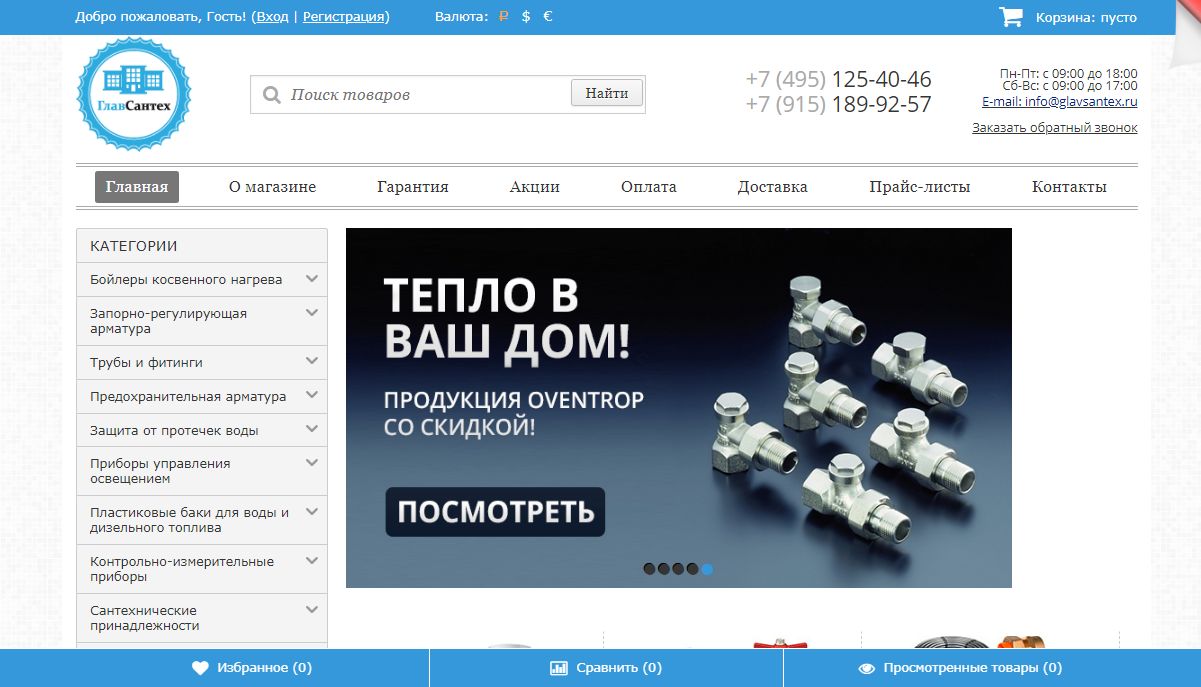Expand Сантехнические принадлежности chevron

click(x=312, y=609)
